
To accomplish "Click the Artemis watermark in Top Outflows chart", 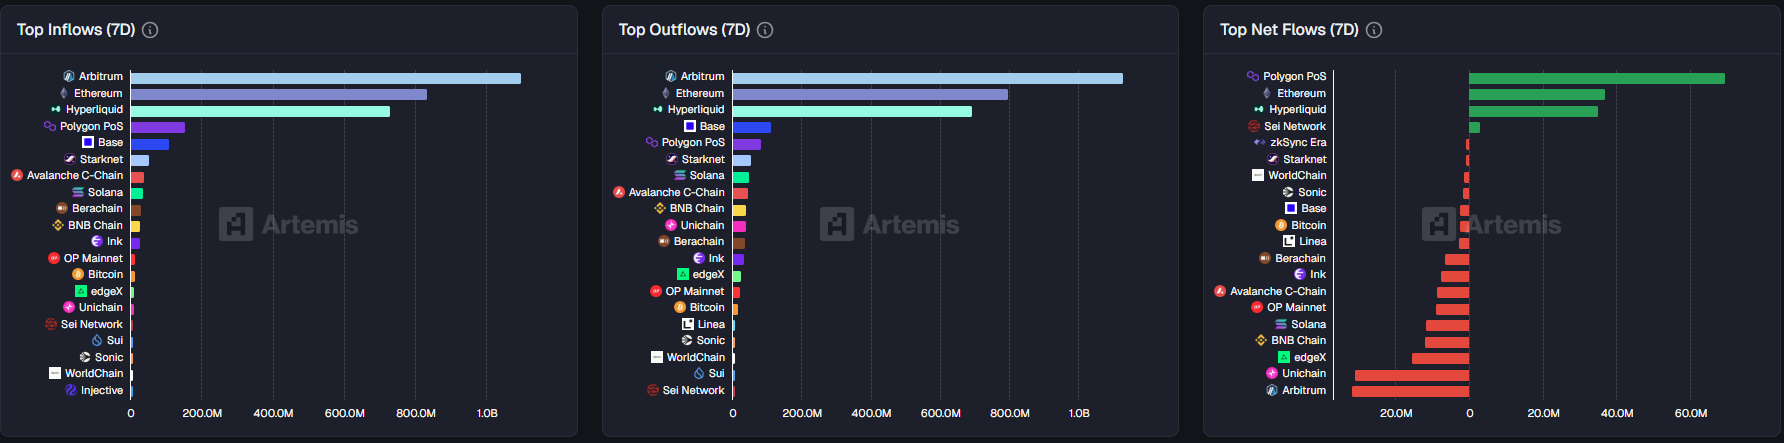I will point(890,225).
